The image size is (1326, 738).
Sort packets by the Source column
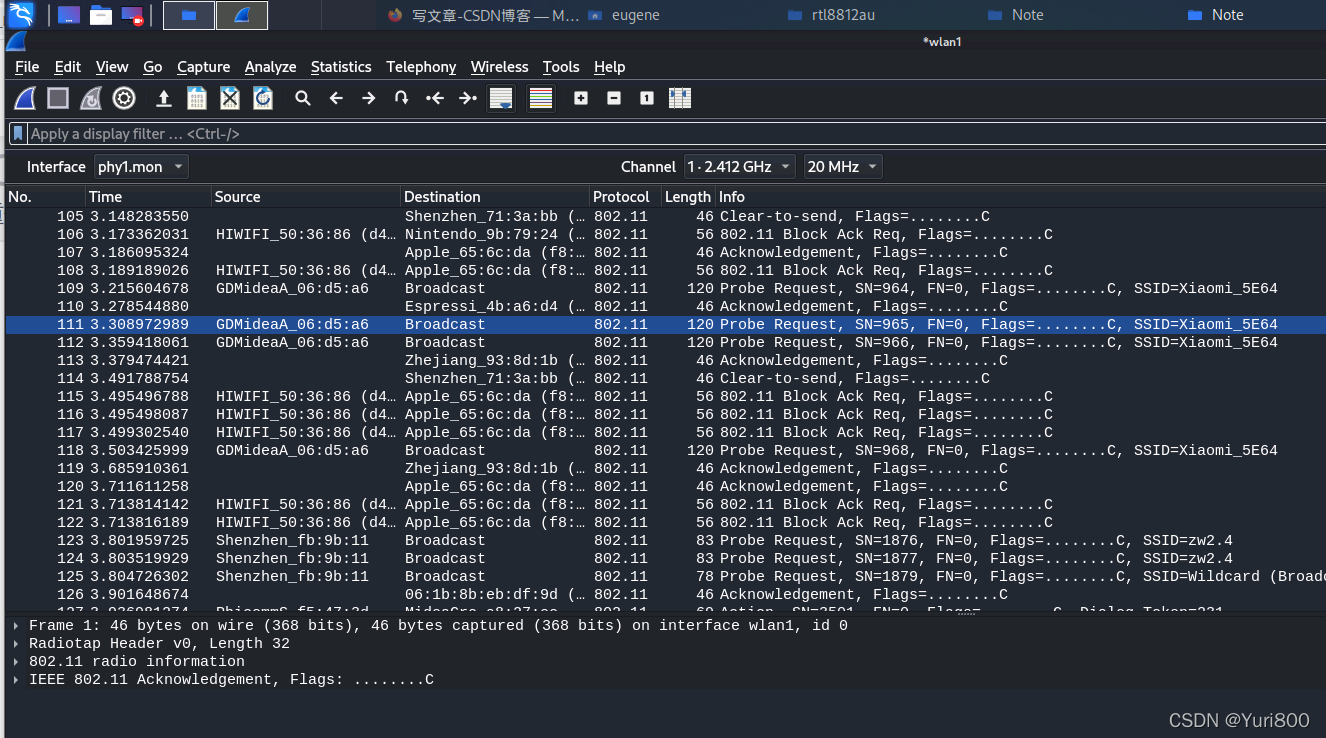click(x=306, y=197)
